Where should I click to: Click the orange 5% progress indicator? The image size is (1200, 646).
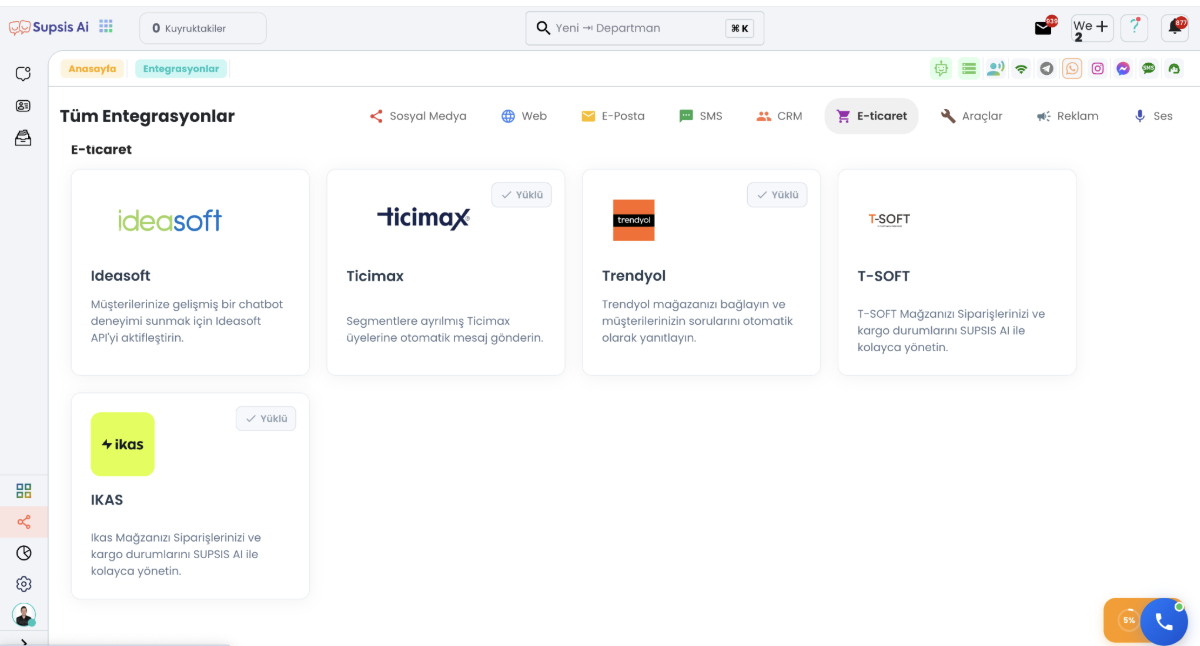[x=1128, y=620]
